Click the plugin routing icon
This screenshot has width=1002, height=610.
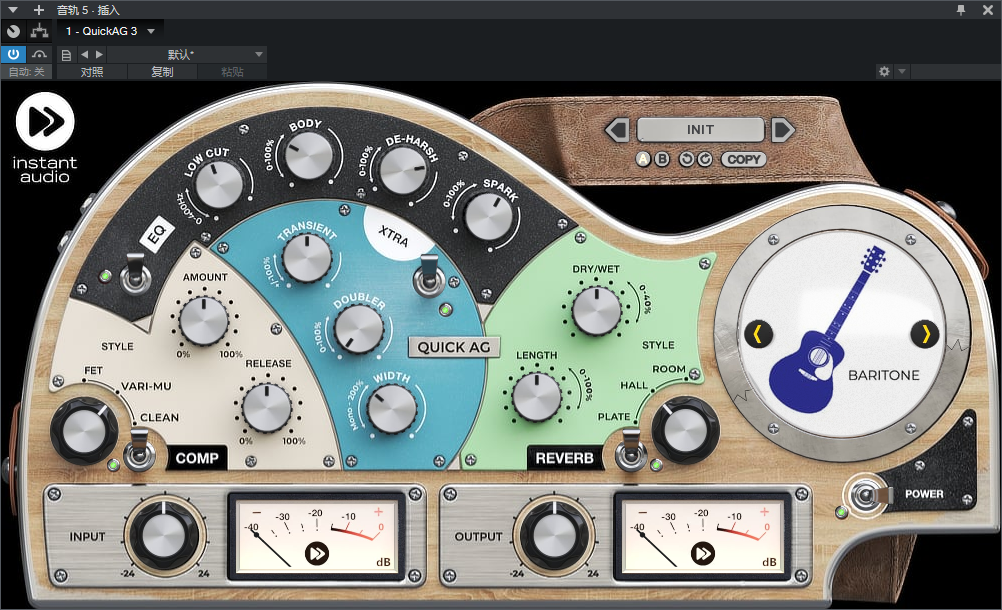click(40, 31)
